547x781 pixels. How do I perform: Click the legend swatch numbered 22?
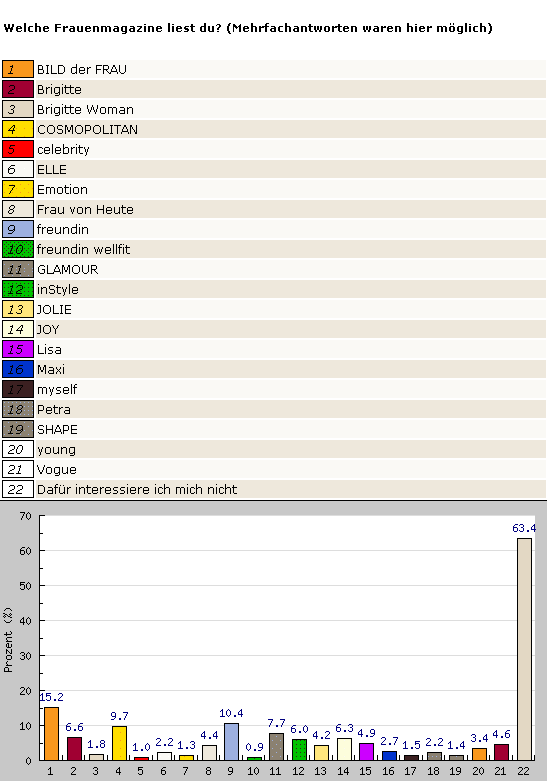pyautogui.click(x=18, y=489)
